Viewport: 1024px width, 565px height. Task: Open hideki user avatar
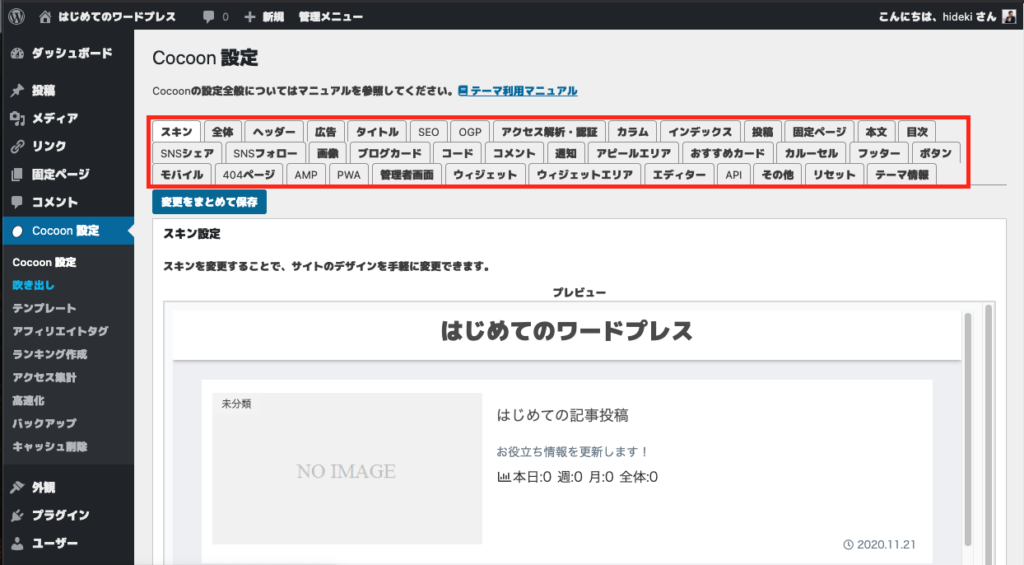(x=1009, y=16)
